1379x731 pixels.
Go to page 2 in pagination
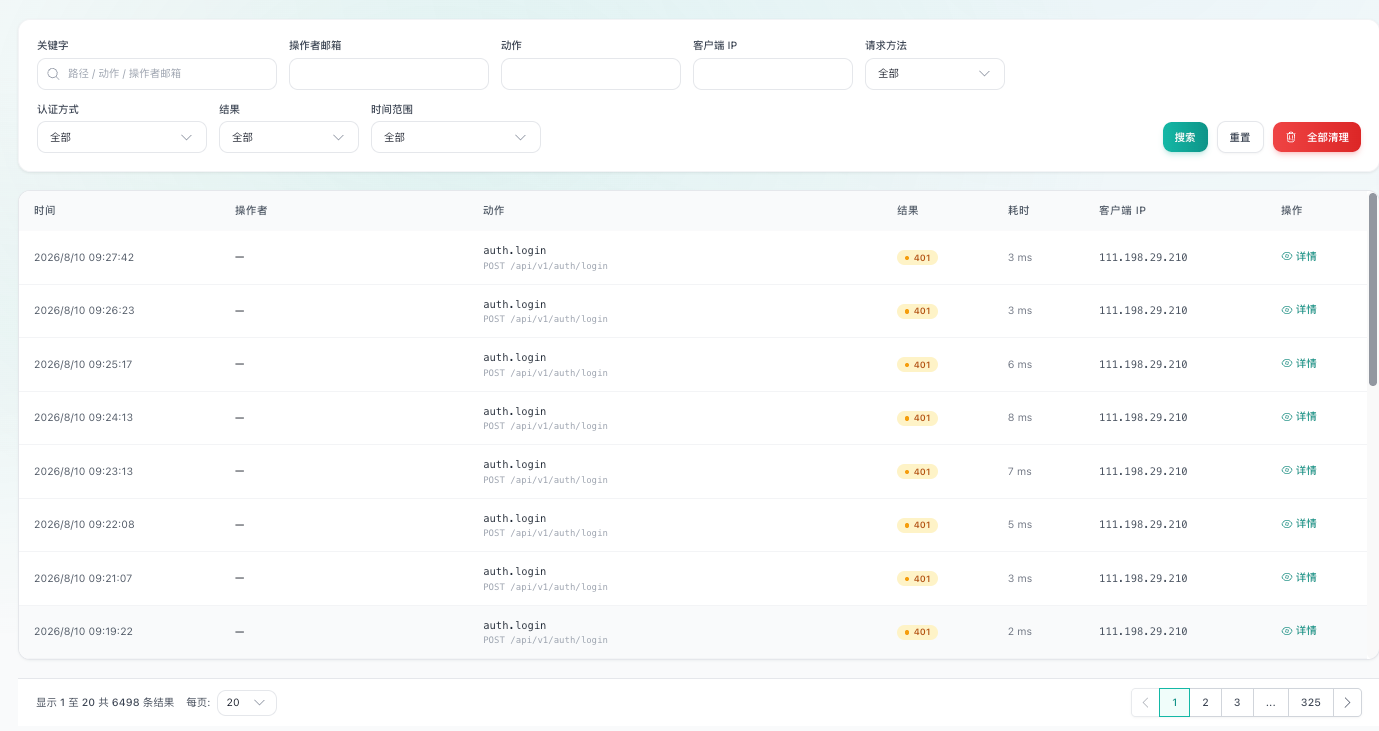pos(1205,703)
